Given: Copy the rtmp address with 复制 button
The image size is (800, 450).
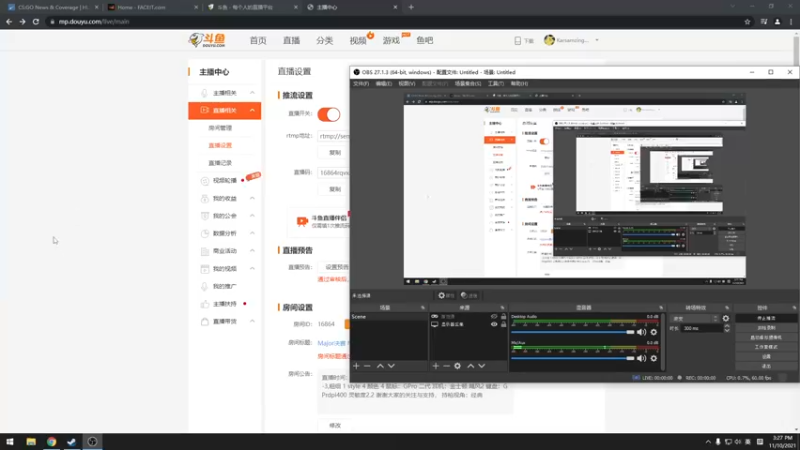Looking at the screenshot, I should click(x=335, y=153).
